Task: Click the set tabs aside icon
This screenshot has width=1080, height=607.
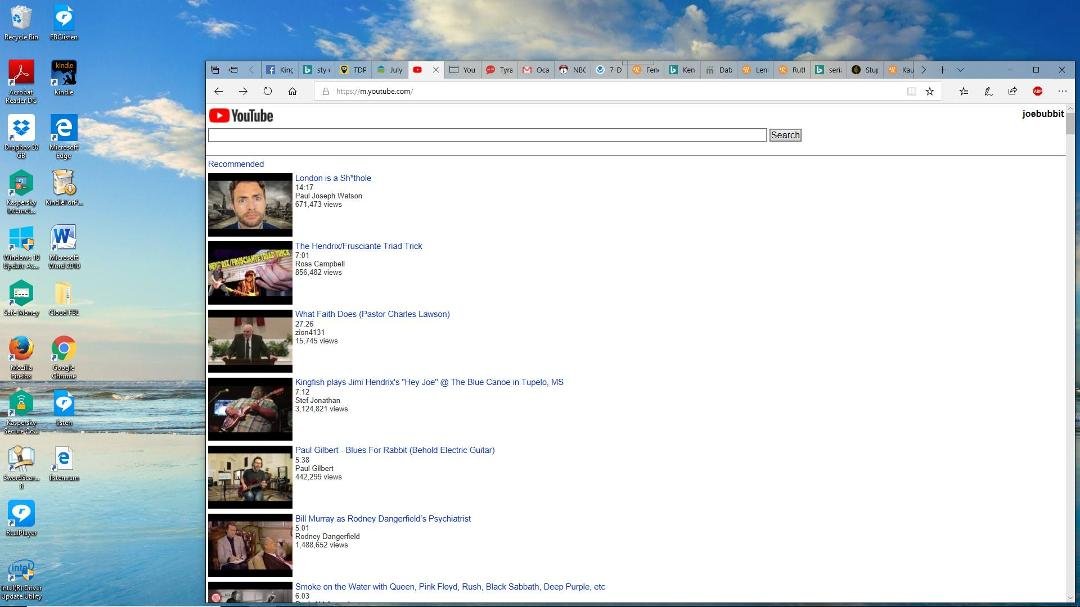Action: pyautogui.click(x=233, y=70)
